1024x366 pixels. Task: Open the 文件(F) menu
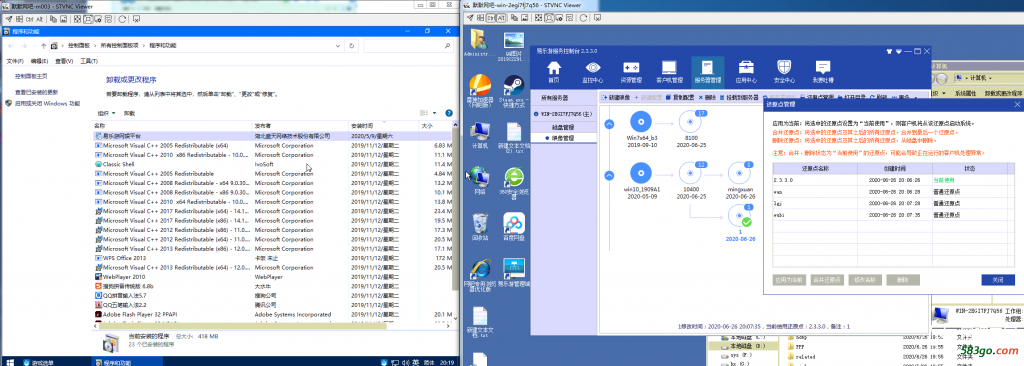[15, 61]
